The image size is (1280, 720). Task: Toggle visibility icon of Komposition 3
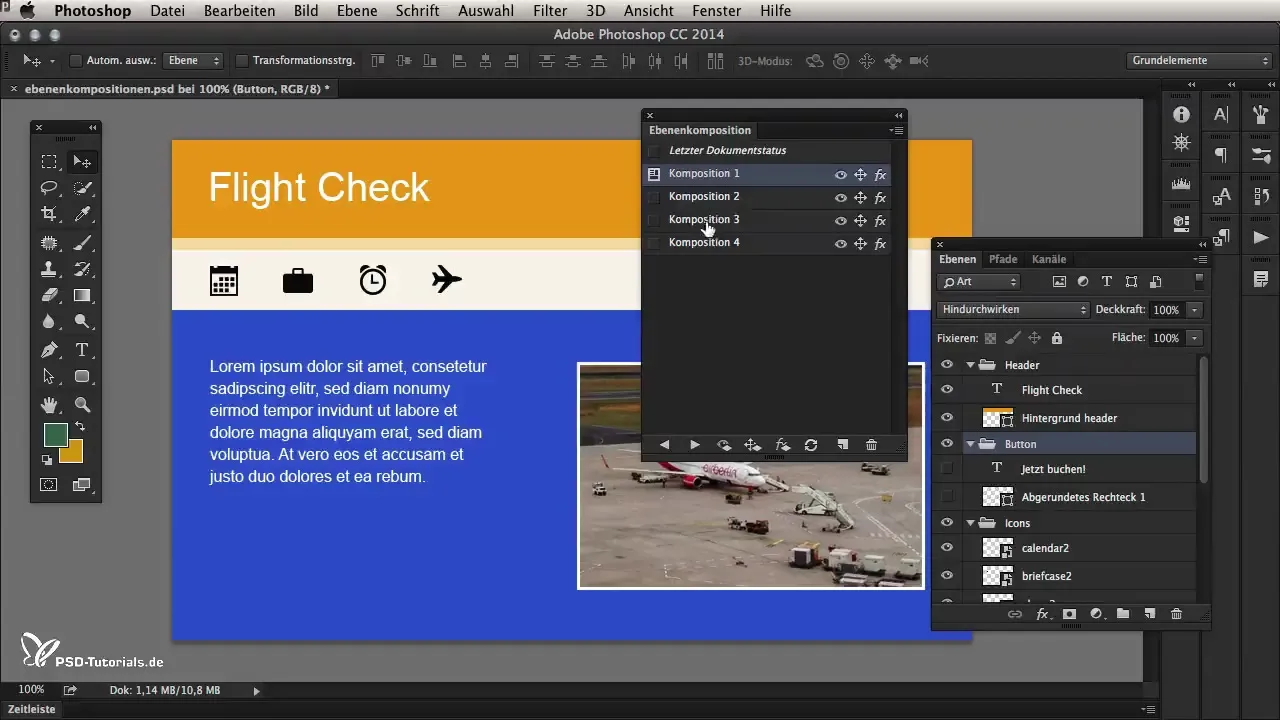pyautogui.click(x=841, y=221)
